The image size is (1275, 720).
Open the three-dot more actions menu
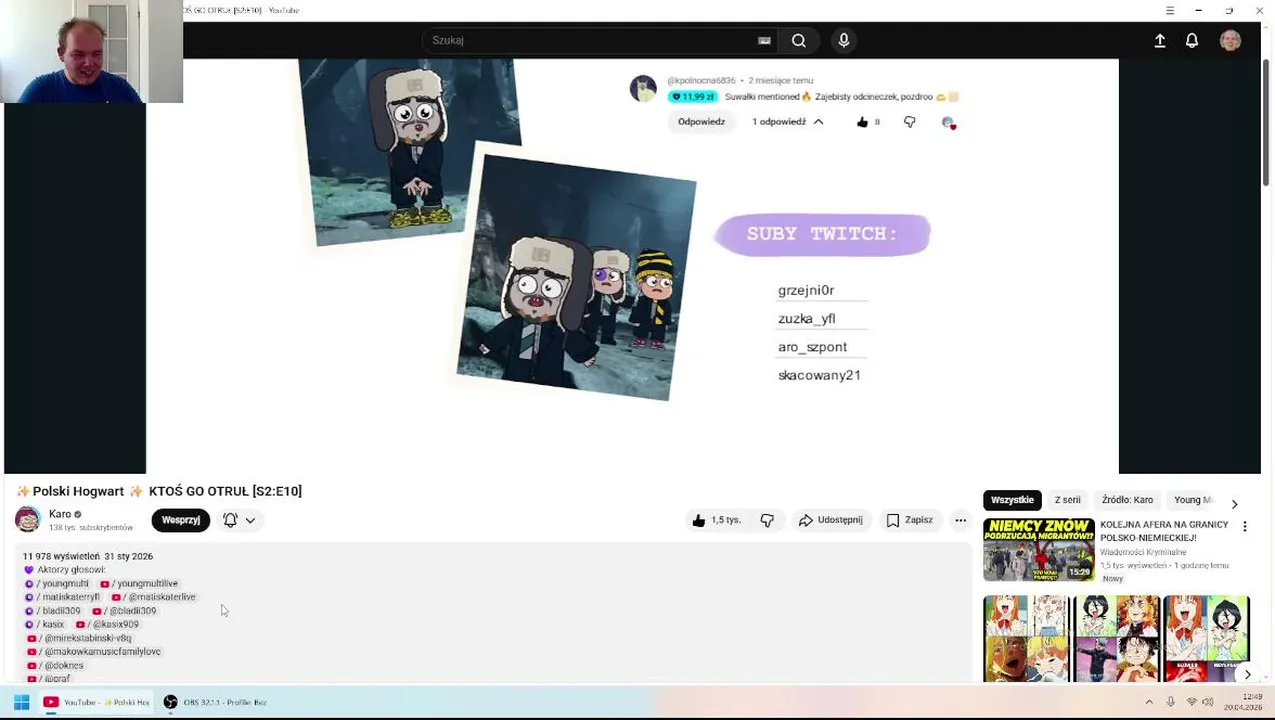click(x=961, y=520)
